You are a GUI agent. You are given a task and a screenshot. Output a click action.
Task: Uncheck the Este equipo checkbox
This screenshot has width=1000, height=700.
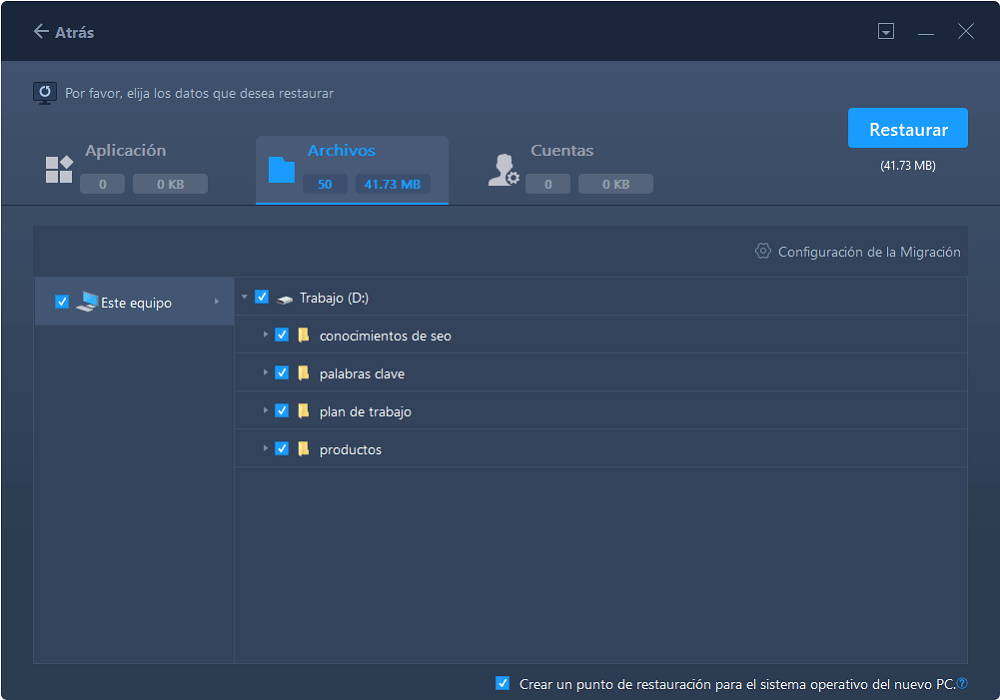point(62,302)
